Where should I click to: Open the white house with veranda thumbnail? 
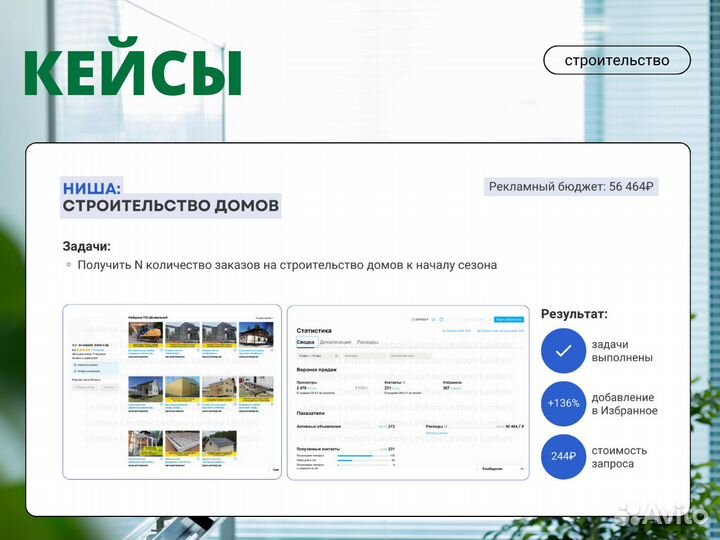point(146,389)
